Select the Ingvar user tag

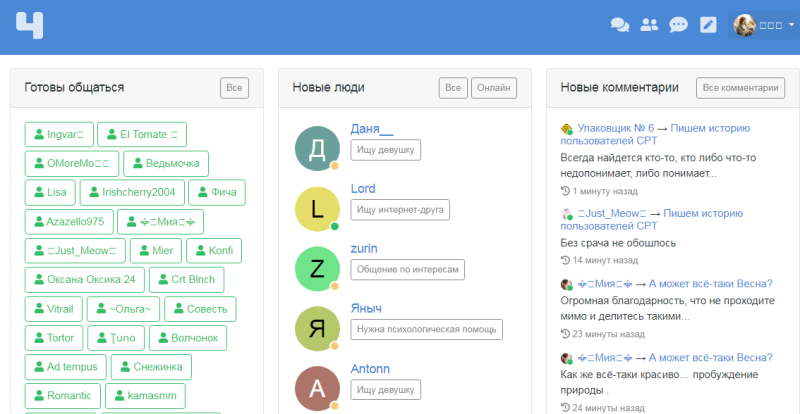pos(58,134)
